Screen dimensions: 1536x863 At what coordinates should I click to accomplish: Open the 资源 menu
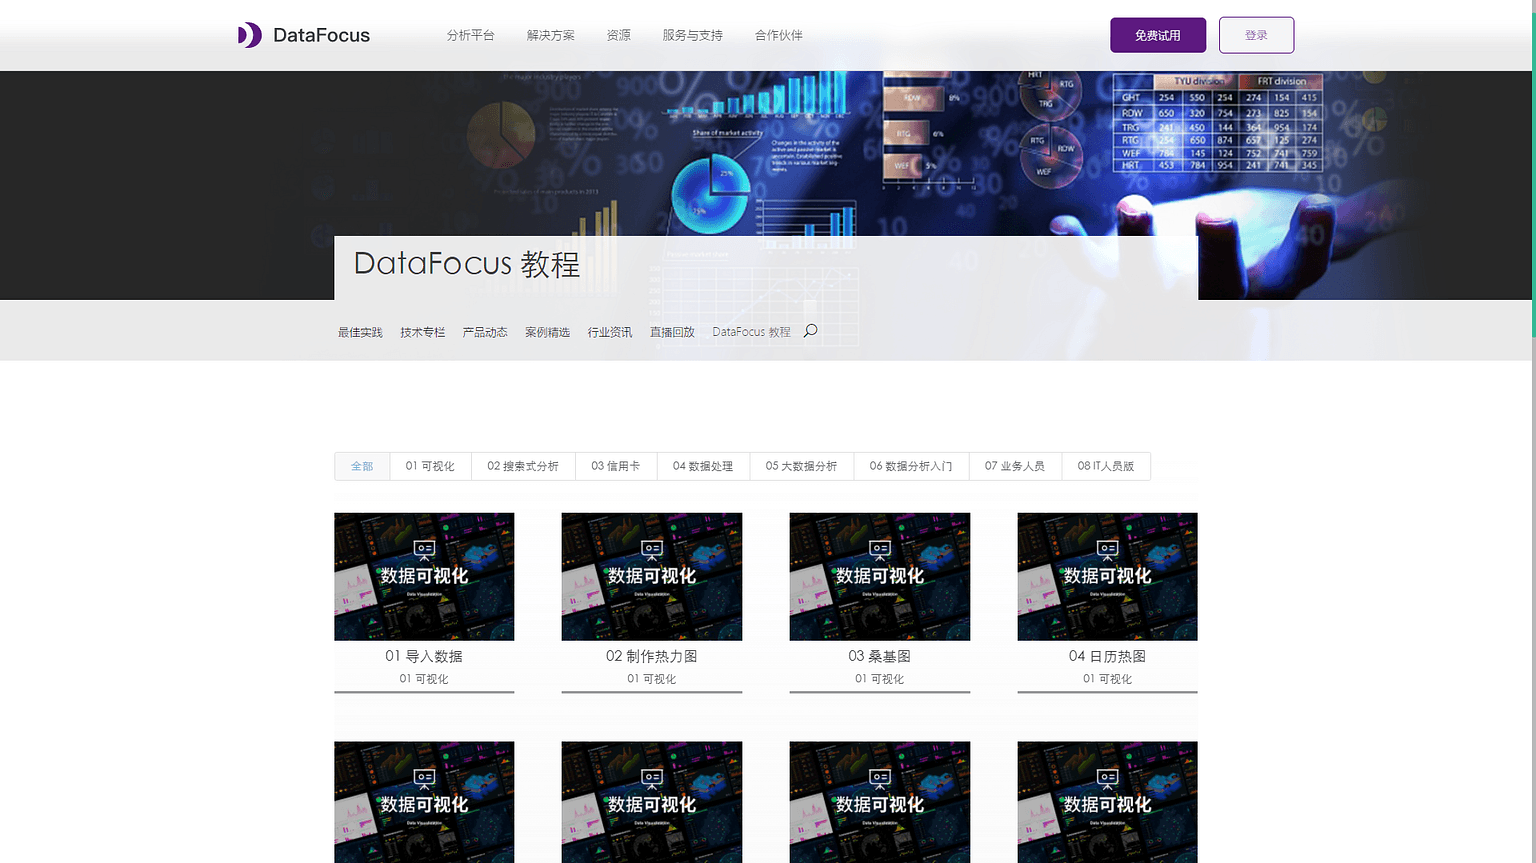click(618, 35)
